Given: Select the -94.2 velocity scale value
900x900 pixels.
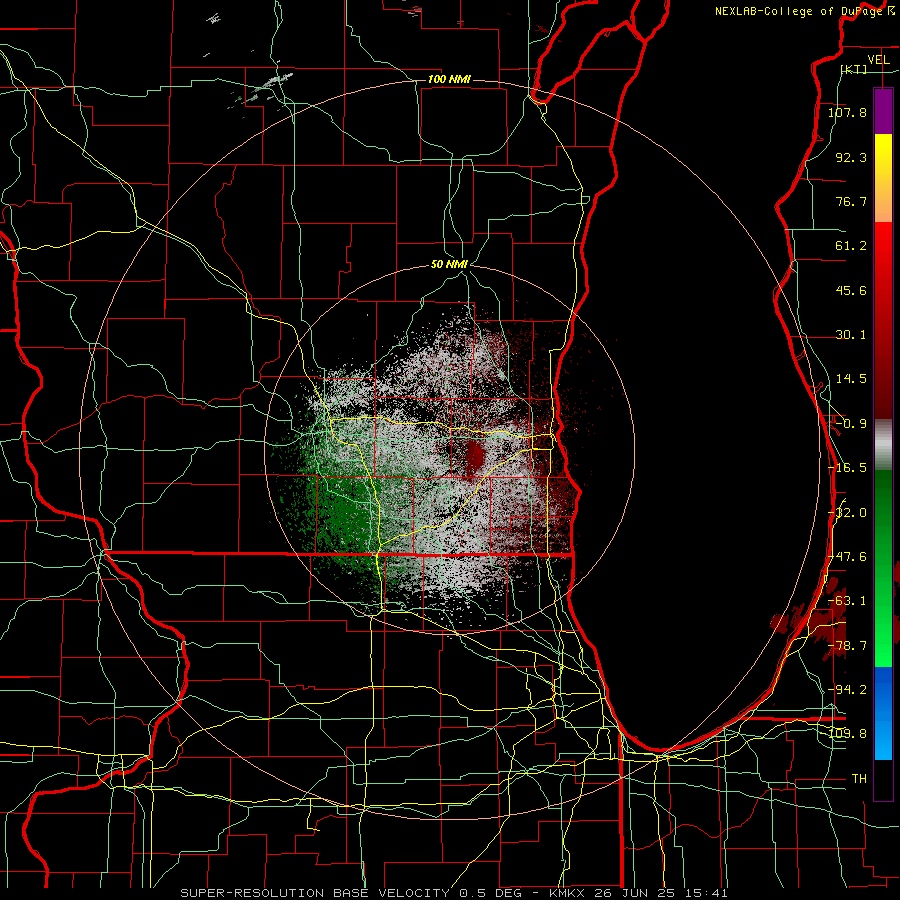Looking at the screenshot, I should 847,690.
